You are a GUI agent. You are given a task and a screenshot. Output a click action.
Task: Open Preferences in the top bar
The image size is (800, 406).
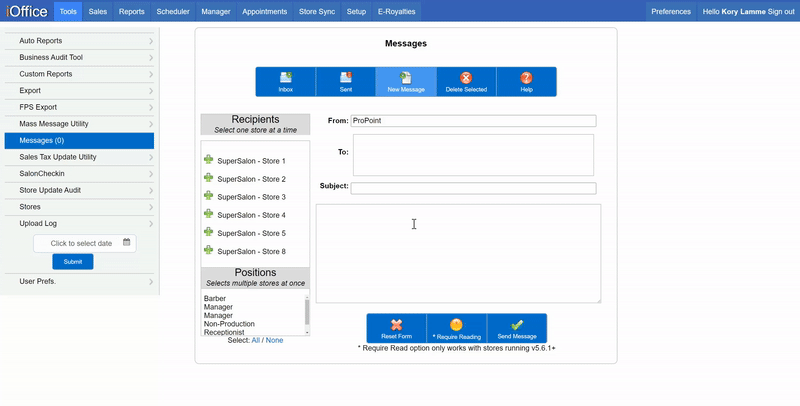[671, 12]
